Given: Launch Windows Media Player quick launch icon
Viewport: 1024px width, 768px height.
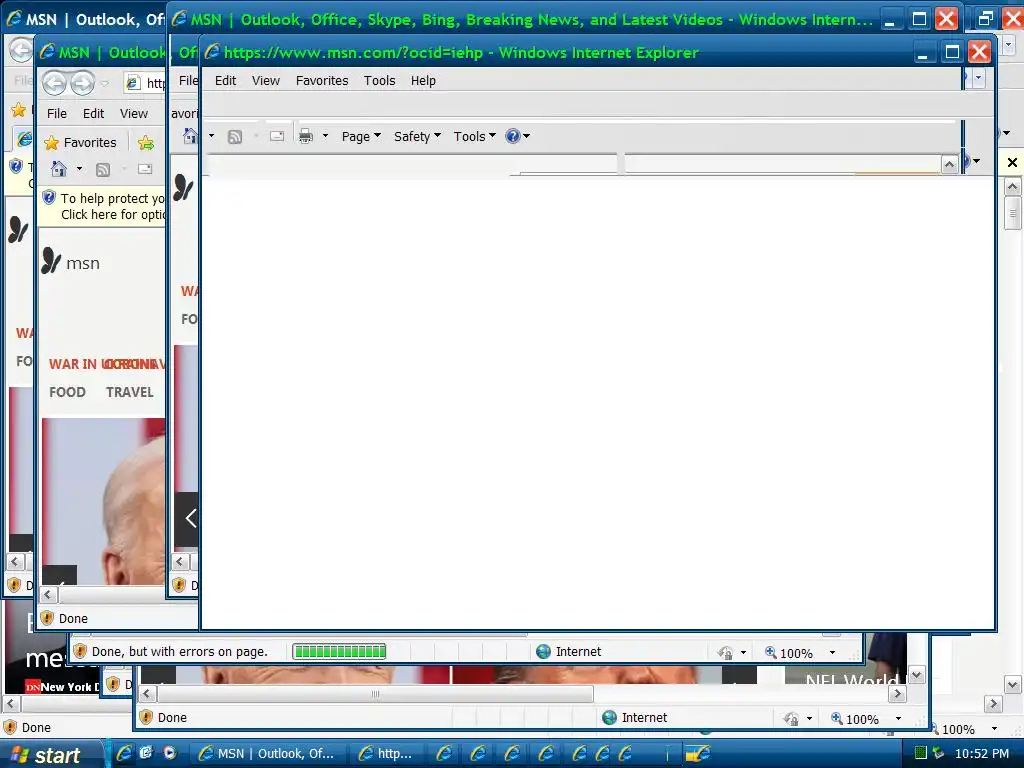Looking at the screenshot, I should [x=170, y=753].
